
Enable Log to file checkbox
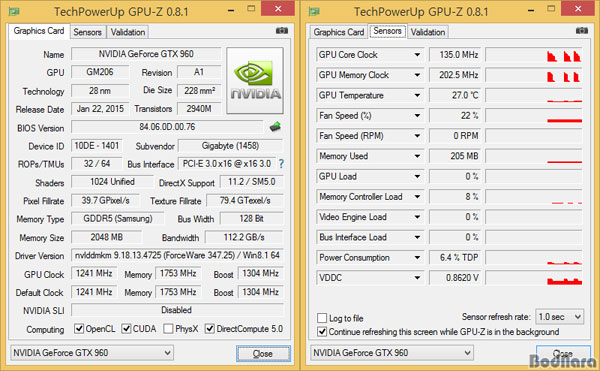coord(322,318)
